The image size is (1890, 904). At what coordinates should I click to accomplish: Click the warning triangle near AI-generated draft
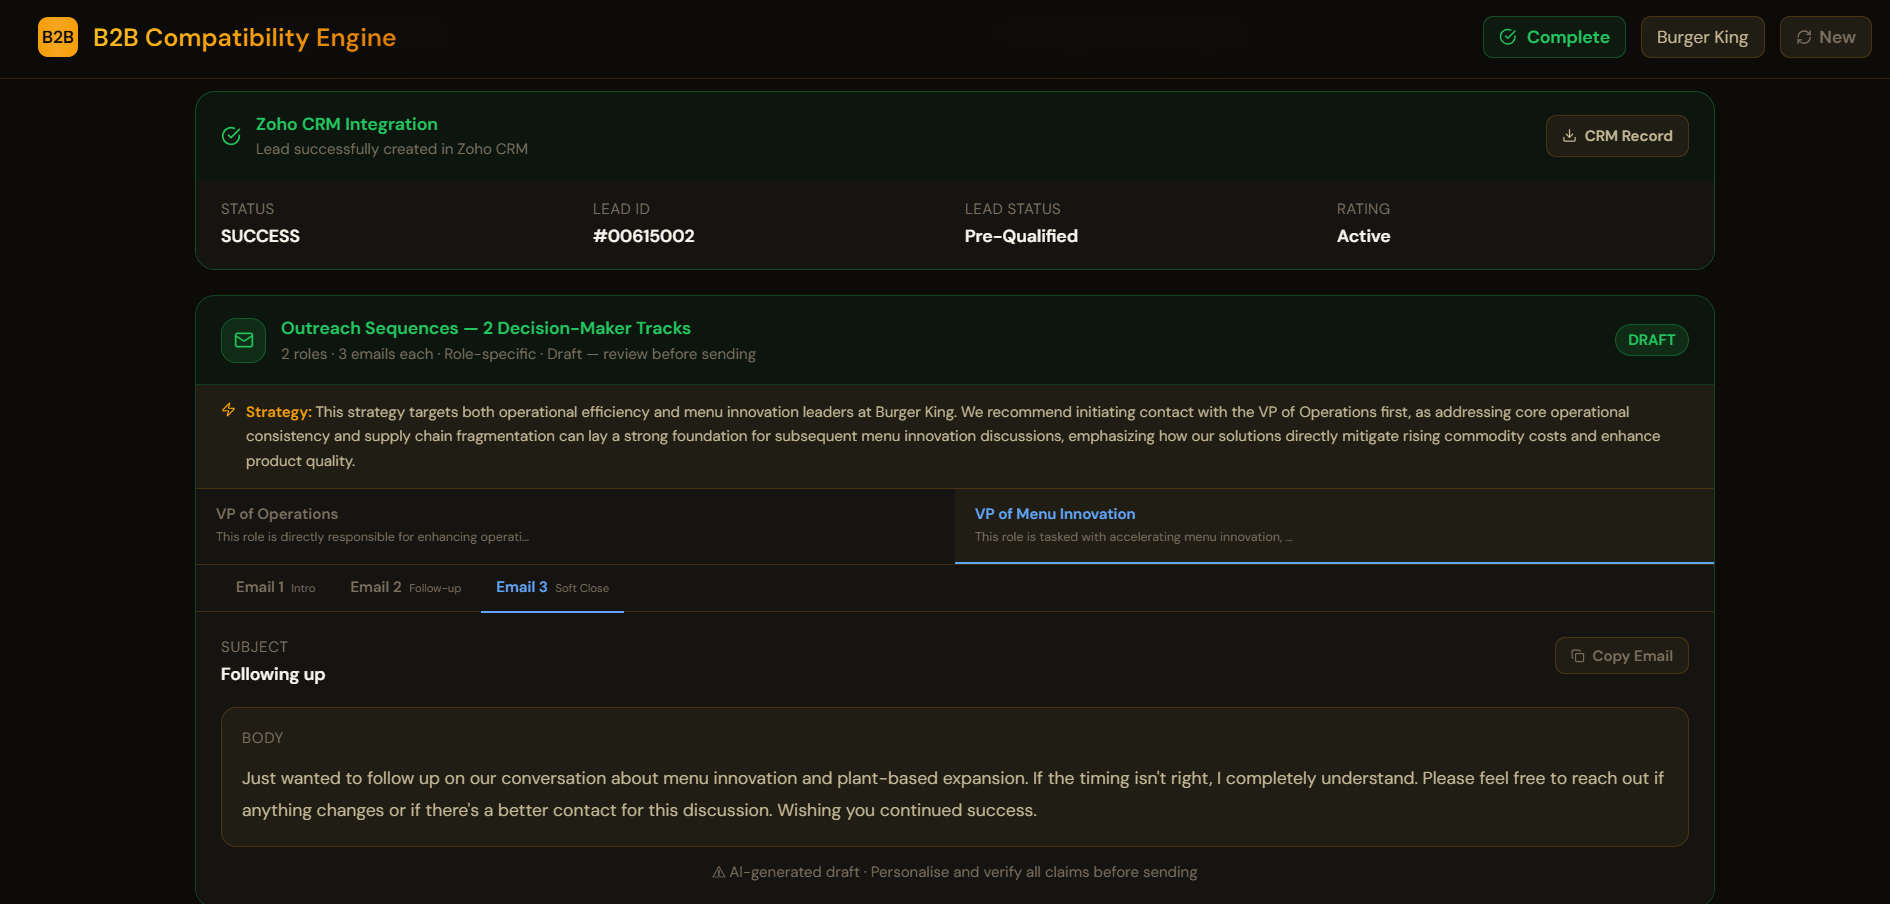coord(719,872)
